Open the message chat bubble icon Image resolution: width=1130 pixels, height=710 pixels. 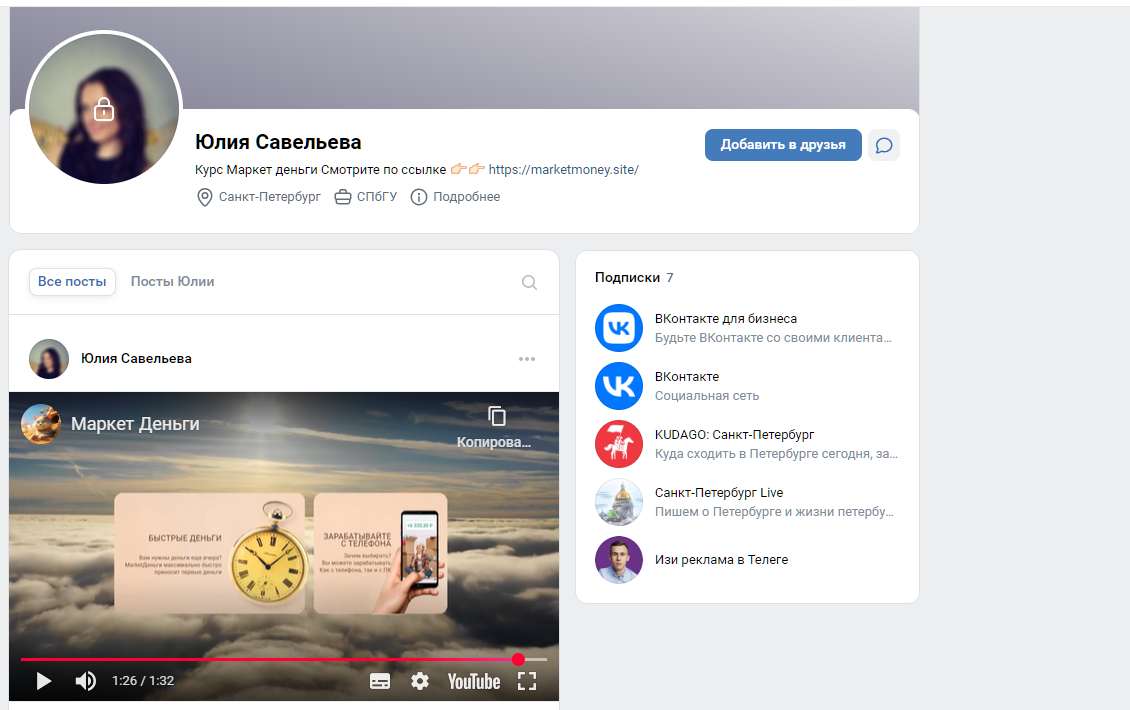pyautogui.click(x=884, y=146)
